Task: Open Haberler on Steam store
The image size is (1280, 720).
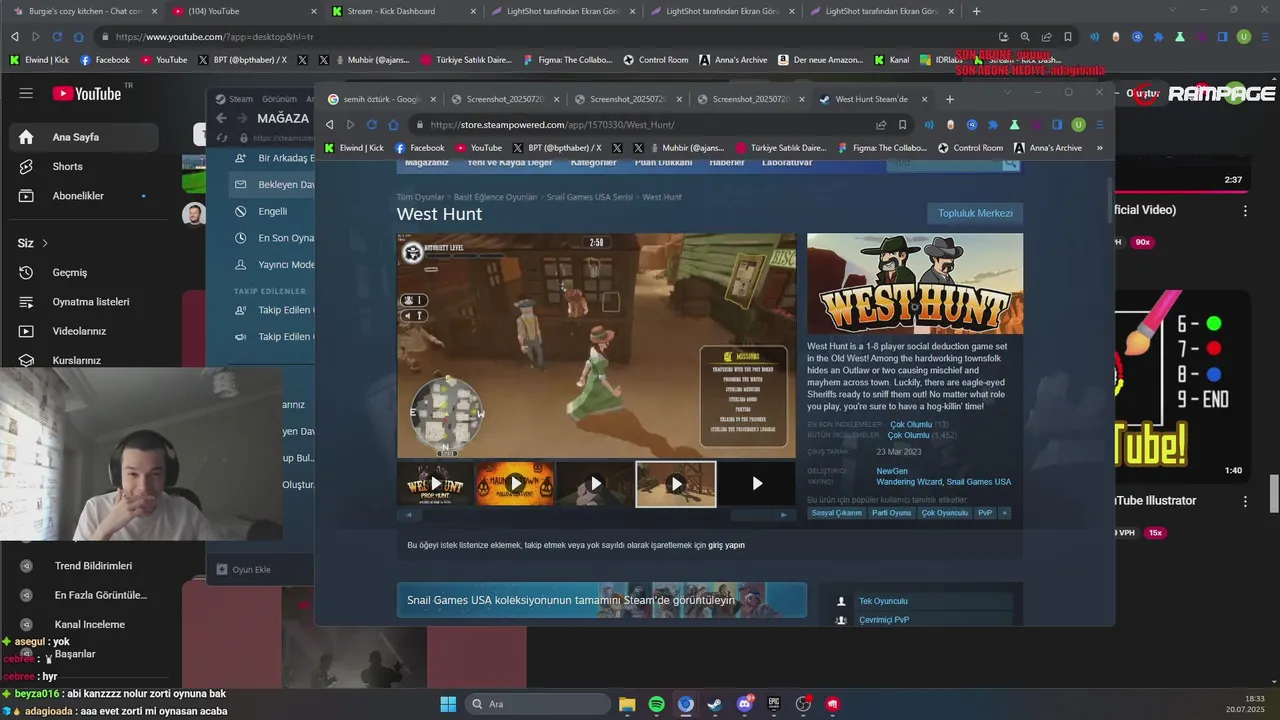Action: coord(727,163)
